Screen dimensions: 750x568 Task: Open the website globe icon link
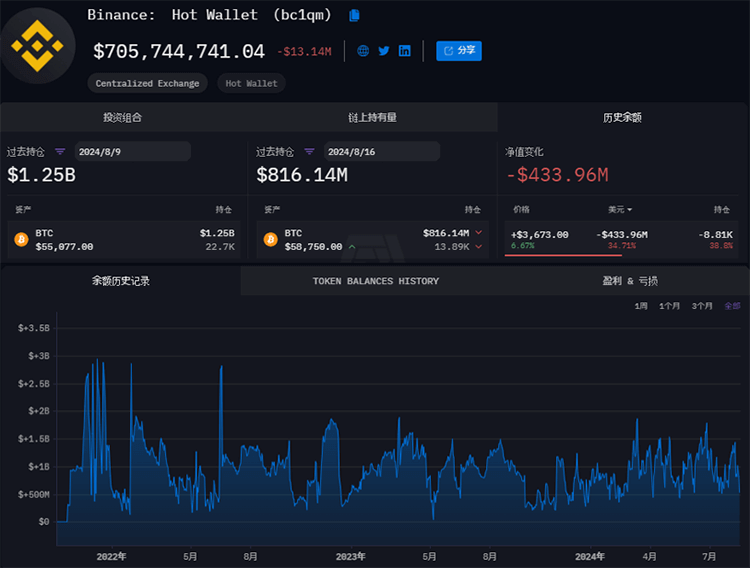click(363, 51)
